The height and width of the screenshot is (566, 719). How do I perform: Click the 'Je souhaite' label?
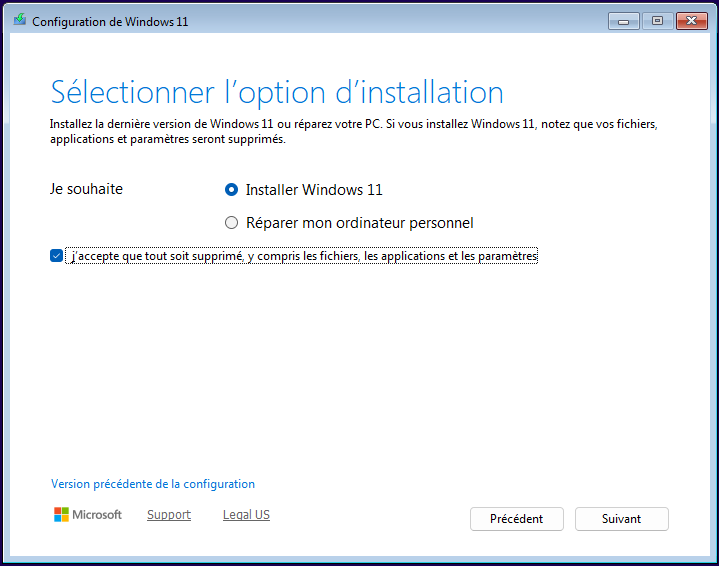[86, 188]
